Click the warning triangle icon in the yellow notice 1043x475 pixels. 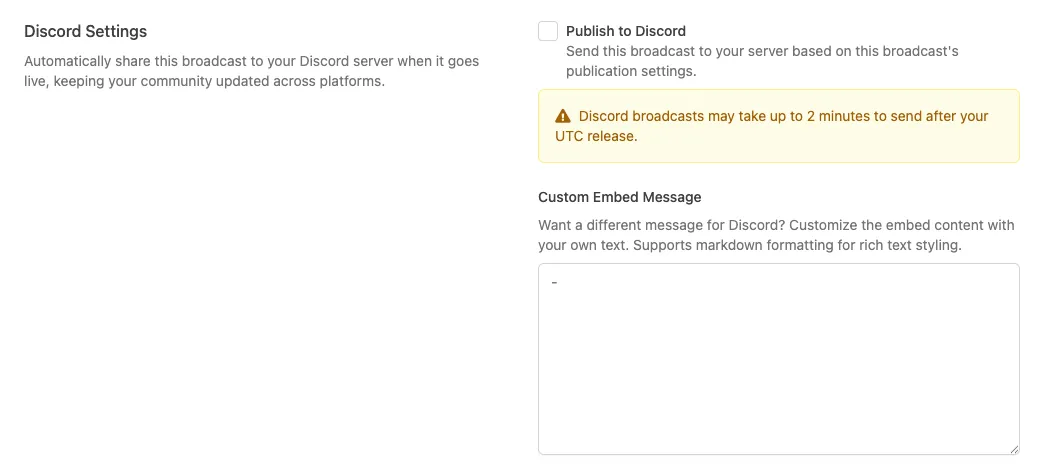563,116
